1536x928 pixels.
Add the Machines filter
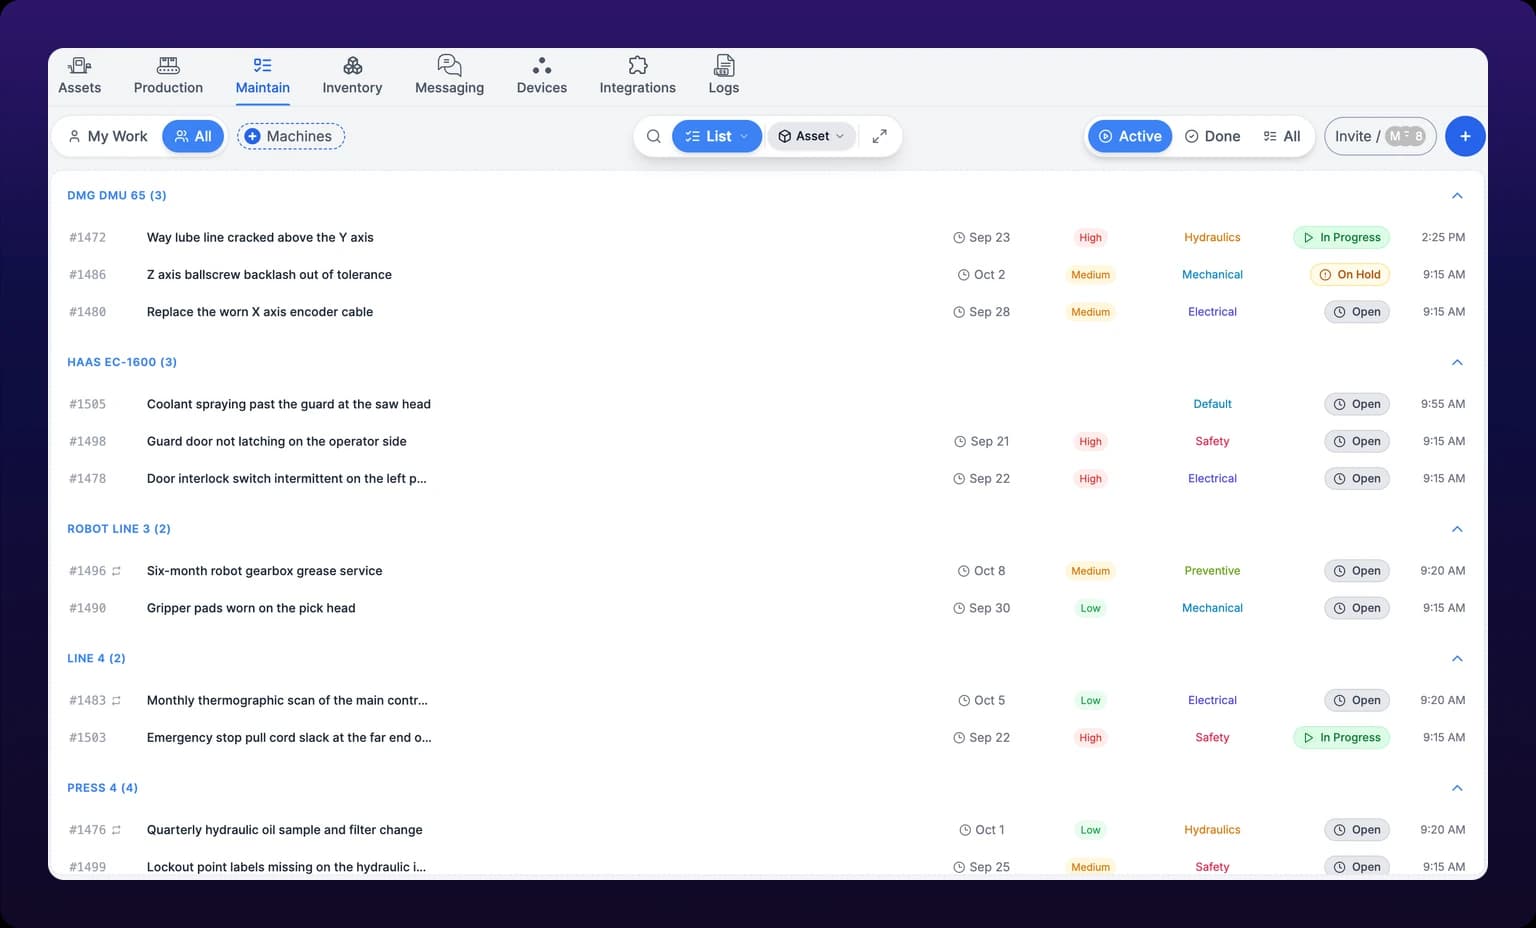pyautogui.click(x=291, y=136)
